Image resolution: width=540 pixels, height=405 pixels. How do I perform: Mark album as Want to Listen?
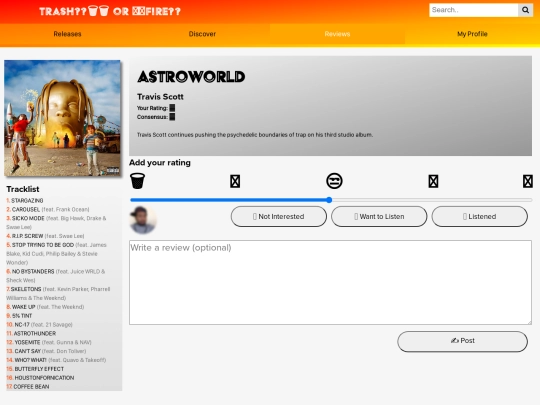click(x=379, y=216)
